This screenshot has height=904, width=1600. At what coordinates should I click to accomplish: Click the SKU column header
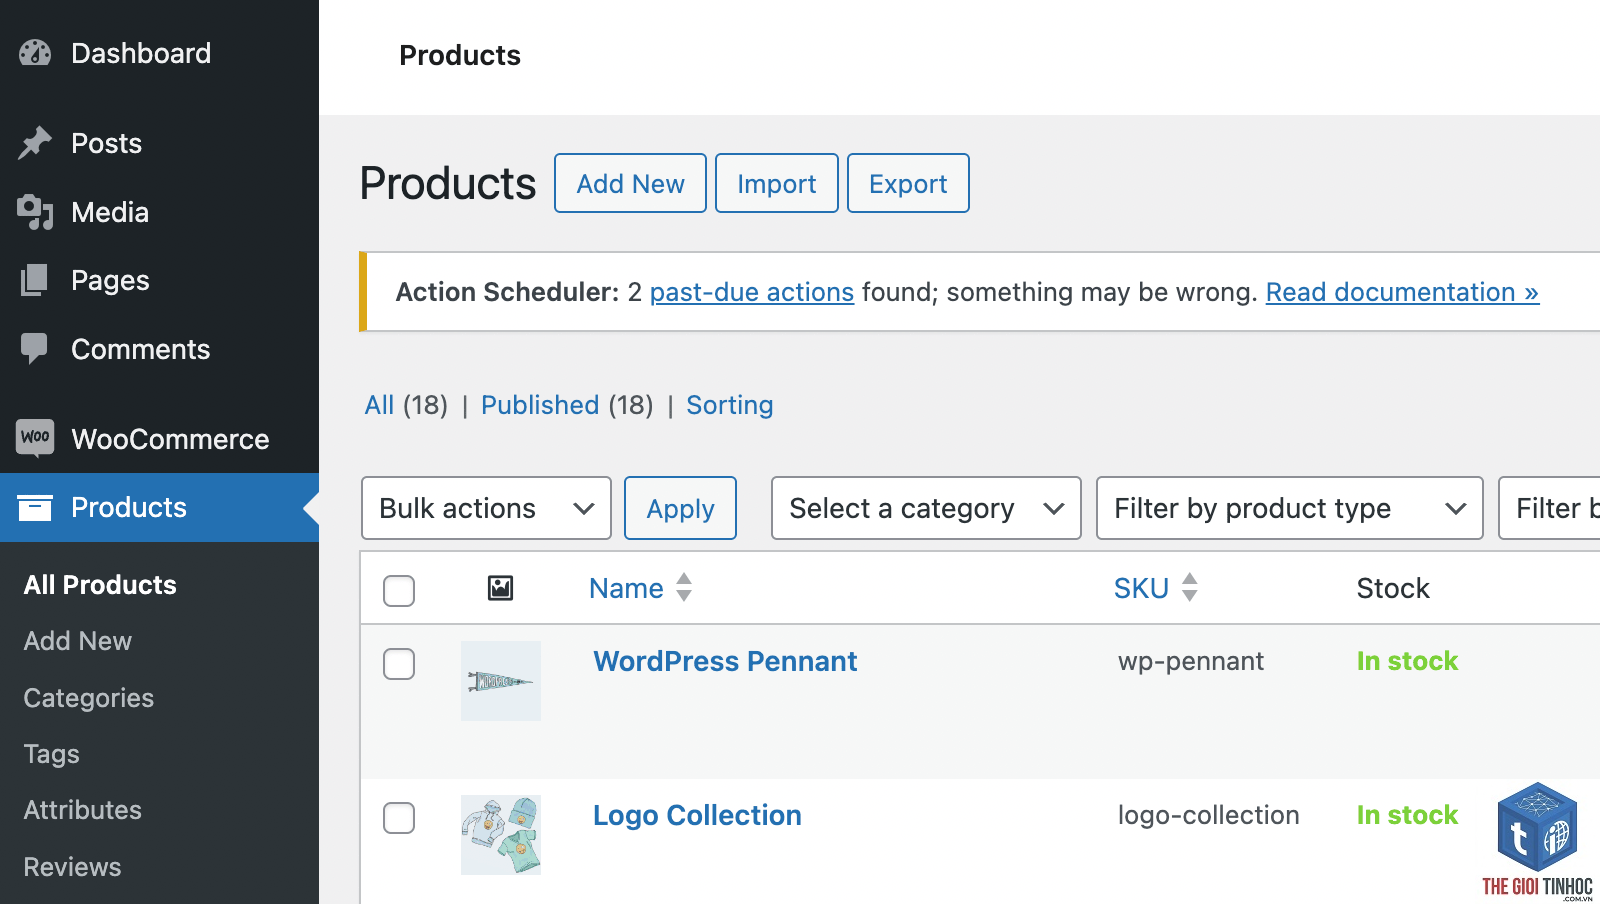tap(1141, 588)
